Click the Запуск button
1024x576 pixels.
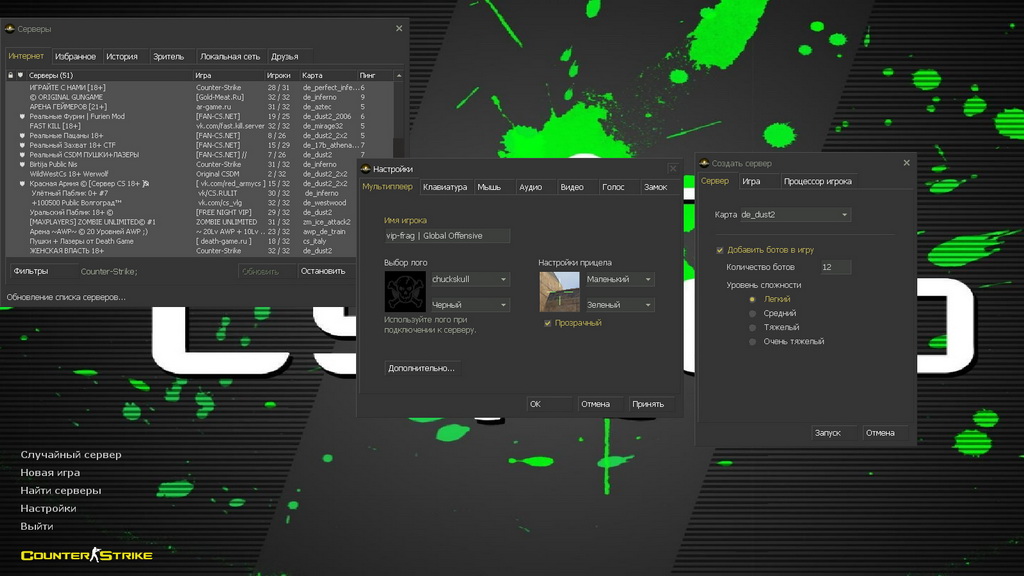click(834, 433)
